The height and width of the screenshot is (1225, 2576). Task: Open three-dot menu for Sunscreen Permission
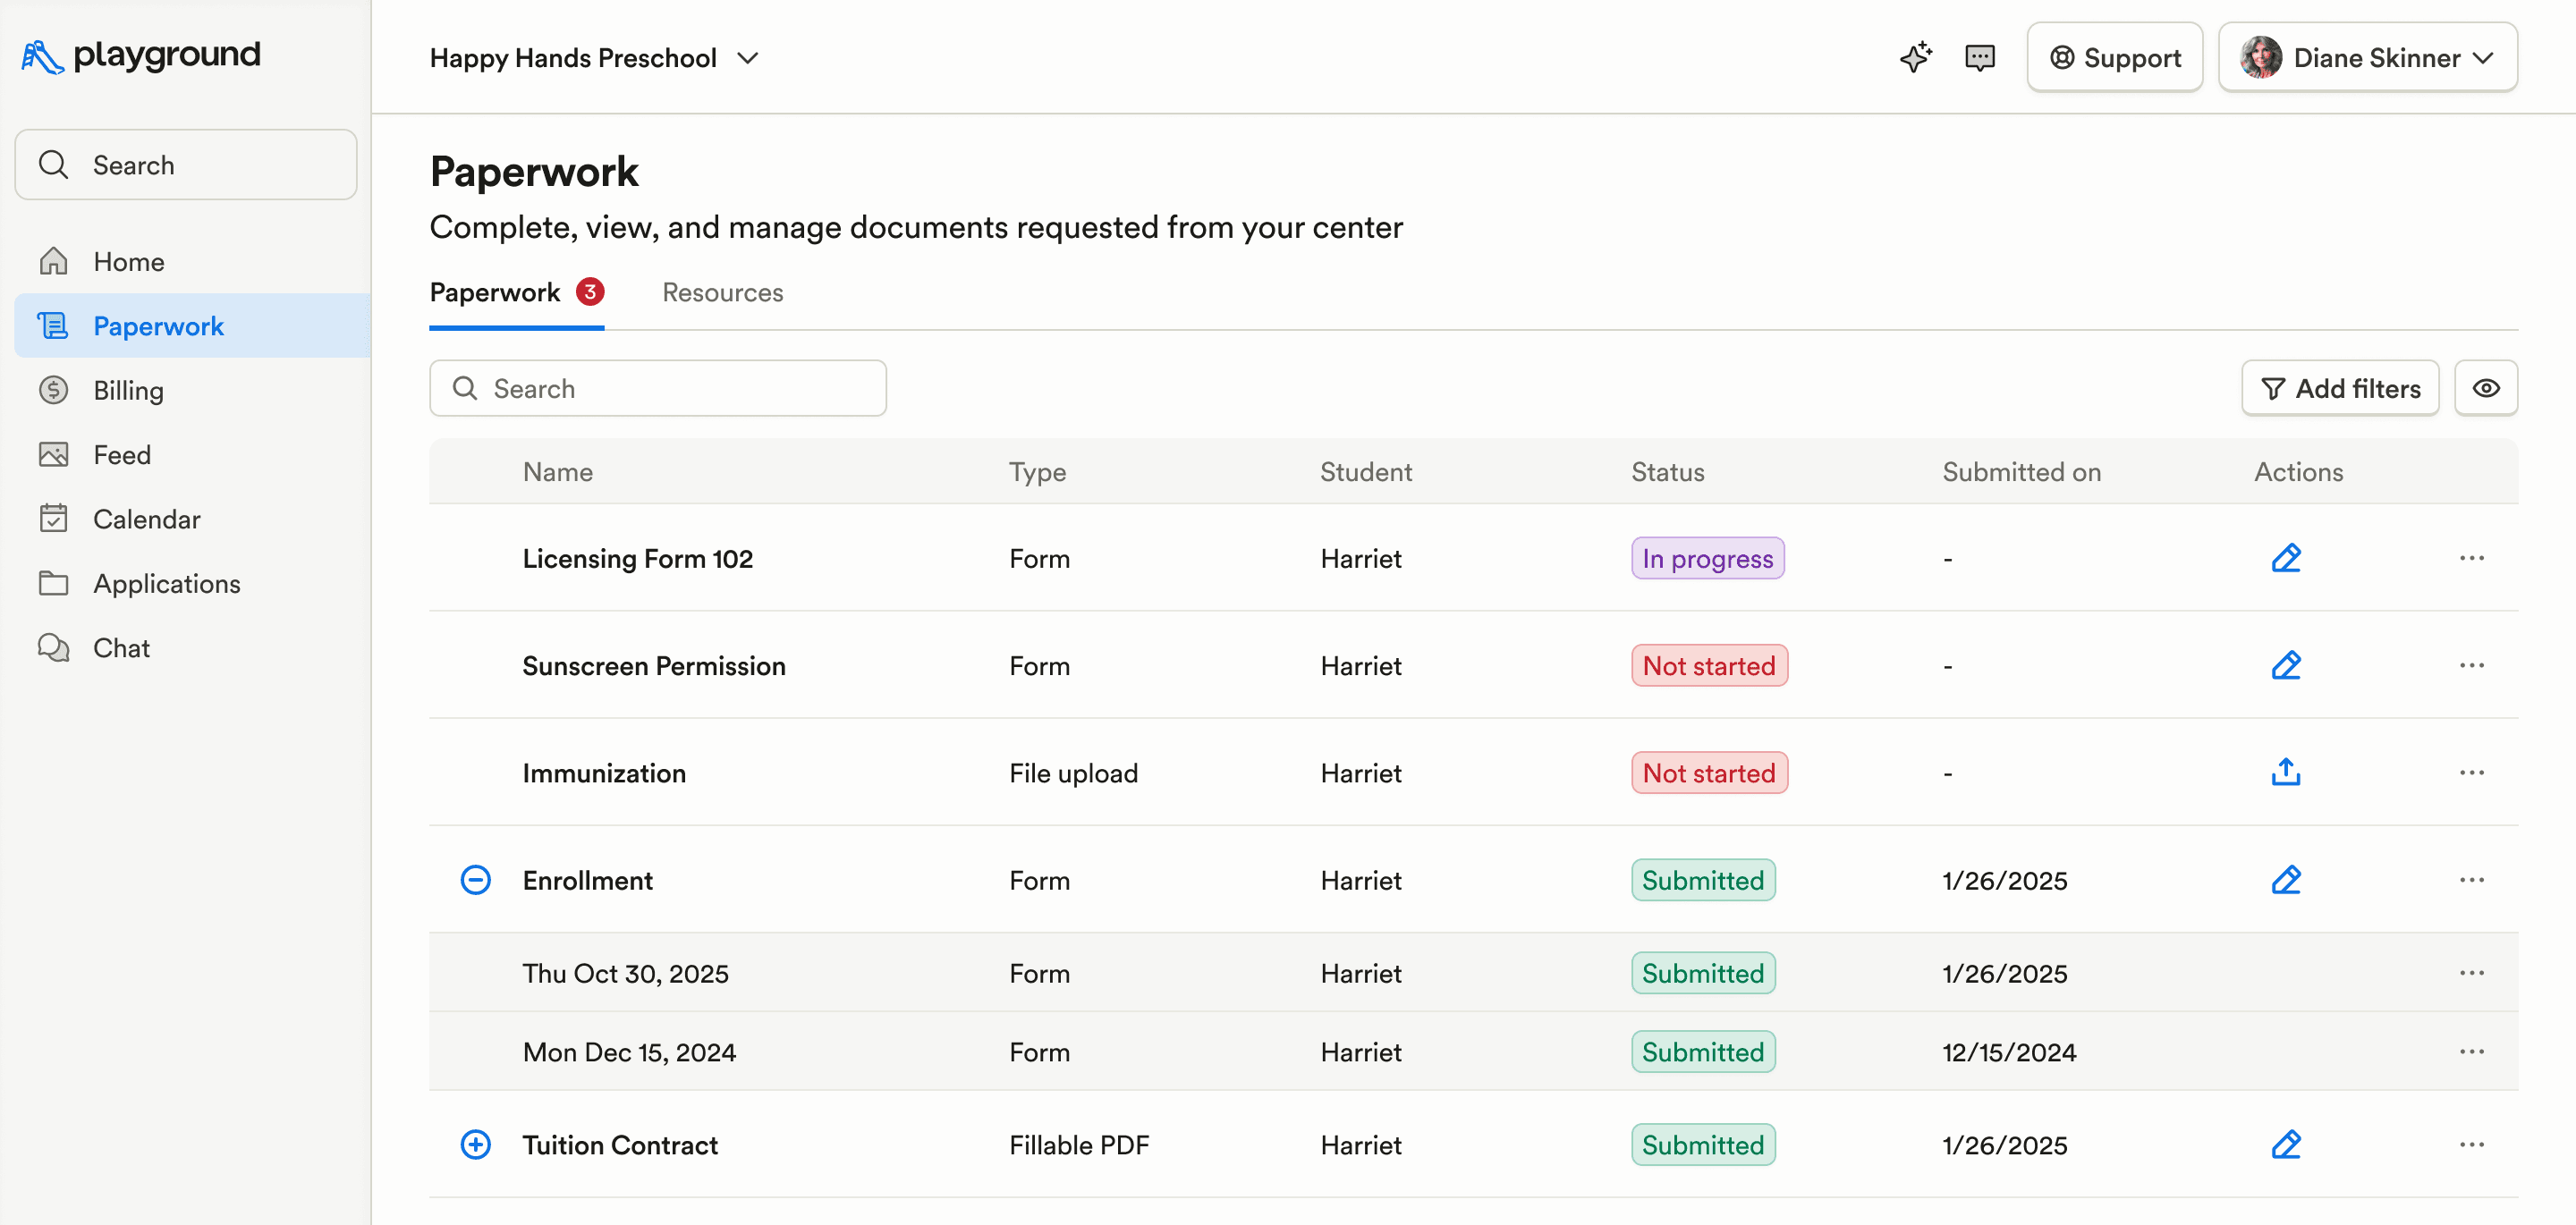[x=2471, y=665]
